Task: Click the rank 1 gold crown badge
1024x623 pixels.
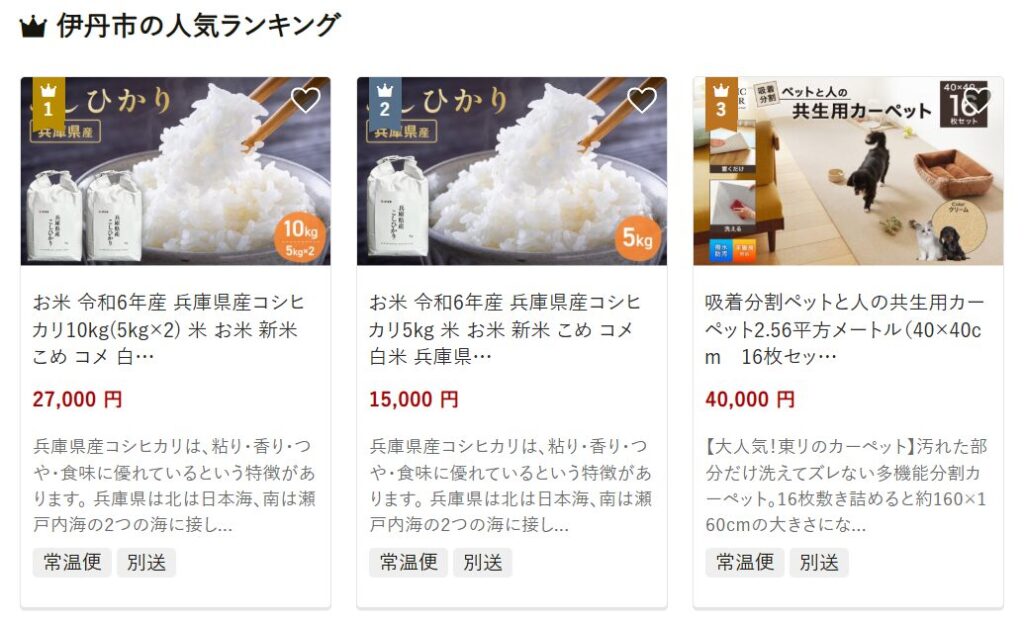Action: (48, 103)
